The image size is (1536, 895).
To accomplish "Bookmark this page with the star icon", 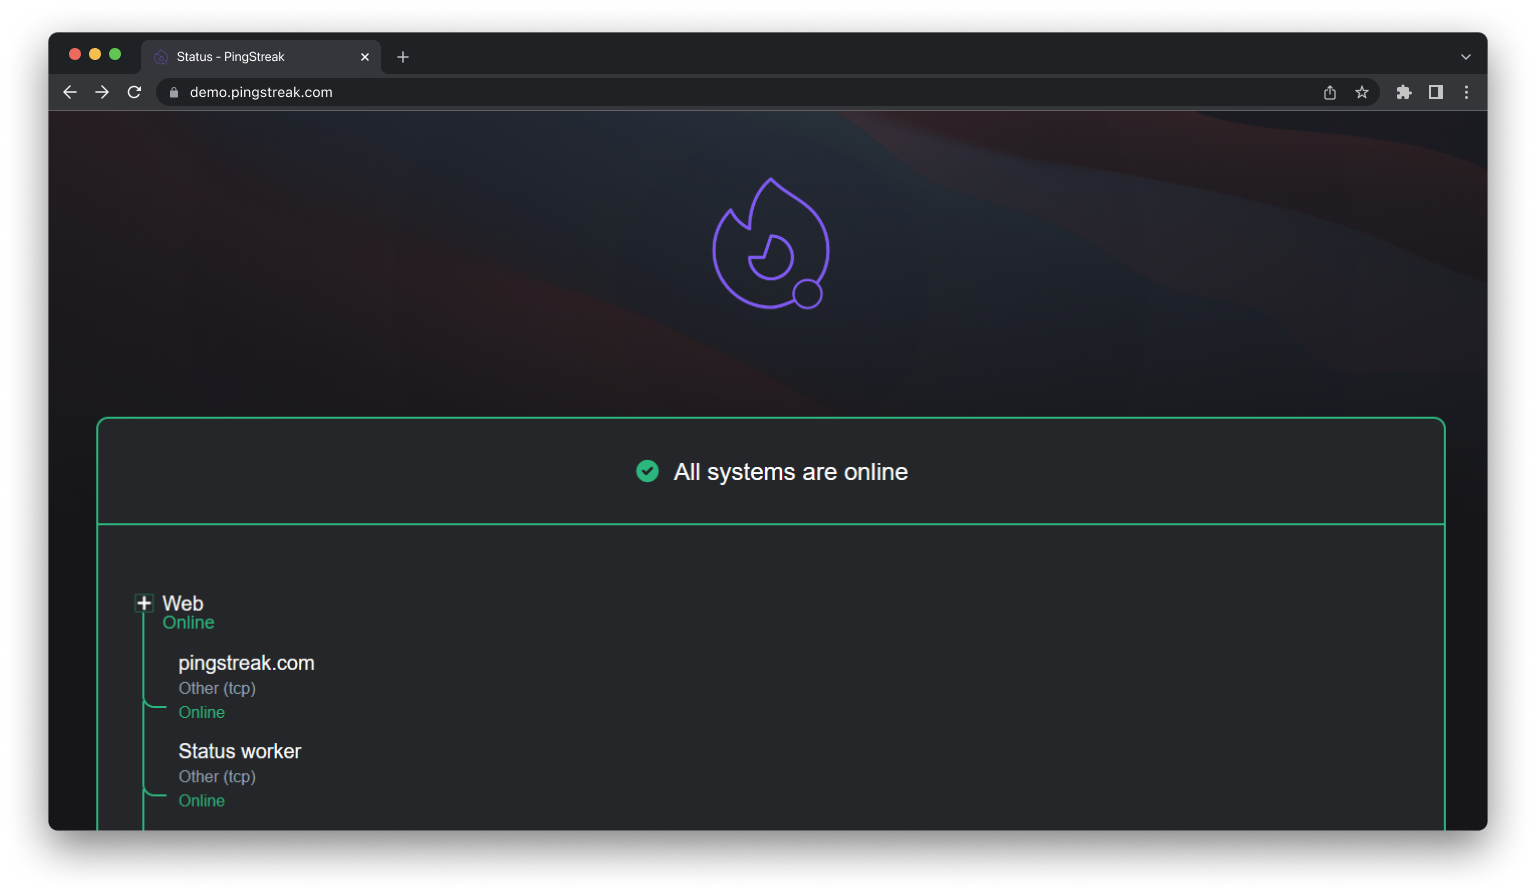I will click(1362, 92).
